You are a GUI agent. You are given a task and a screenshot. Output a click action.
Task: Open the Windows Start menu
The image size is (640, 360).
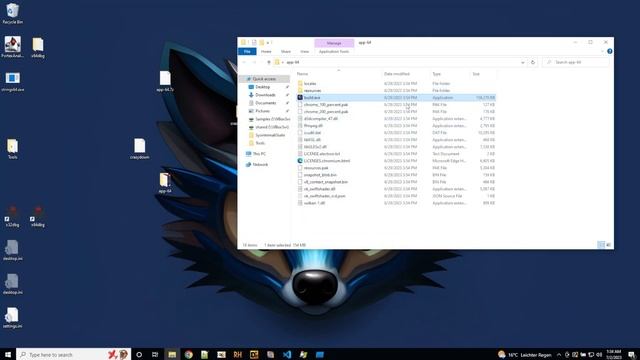8,354
